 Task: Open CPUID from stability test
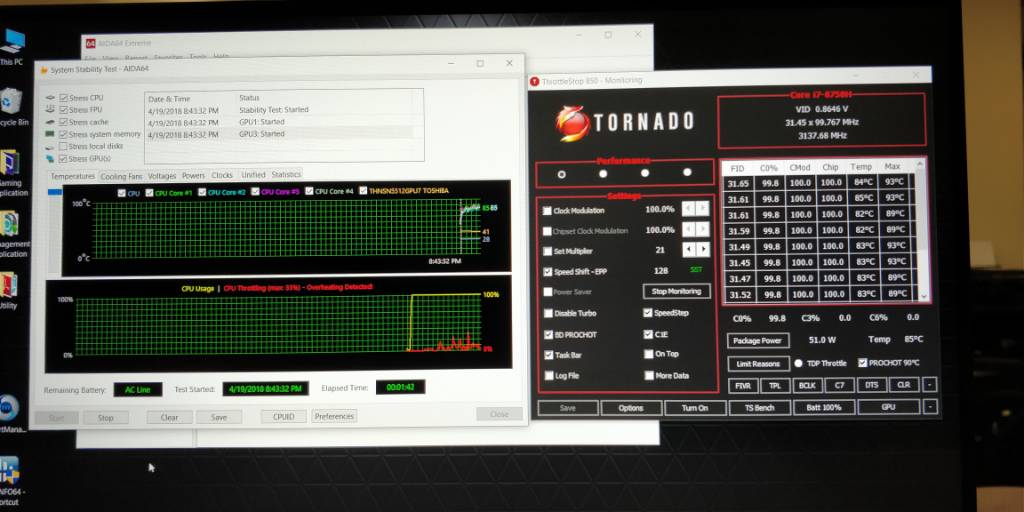(283, 417)
